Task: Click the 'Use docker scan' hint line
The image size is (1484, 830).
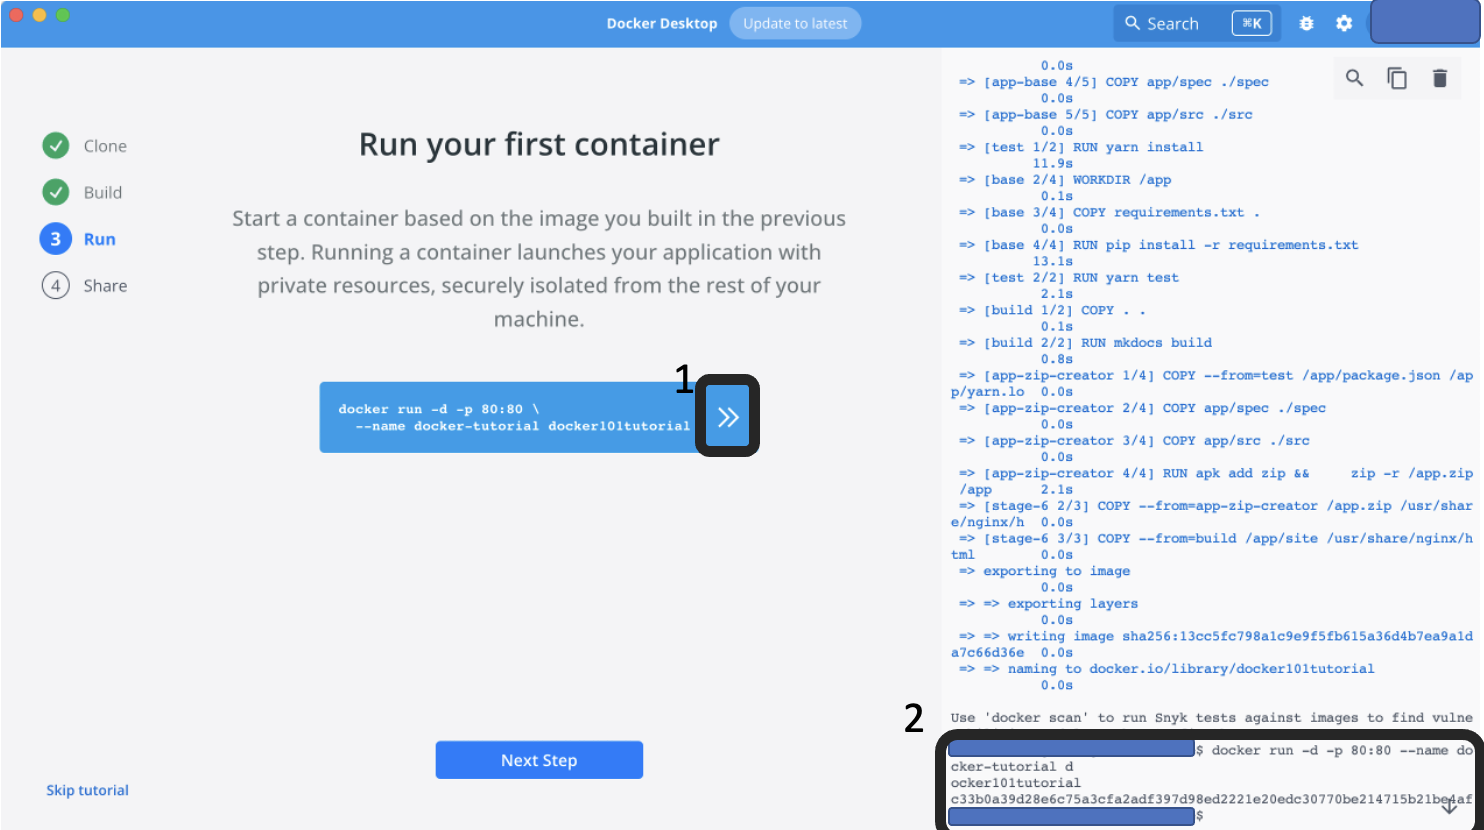Action: pos(1212,718)
